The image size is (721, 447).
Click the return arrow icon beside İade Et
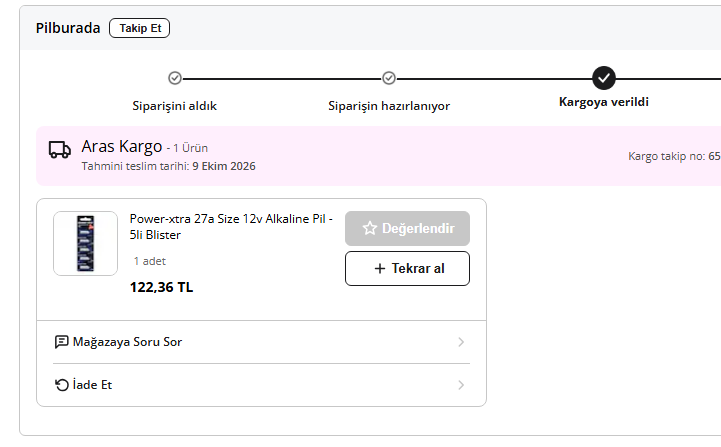point(62,385)
